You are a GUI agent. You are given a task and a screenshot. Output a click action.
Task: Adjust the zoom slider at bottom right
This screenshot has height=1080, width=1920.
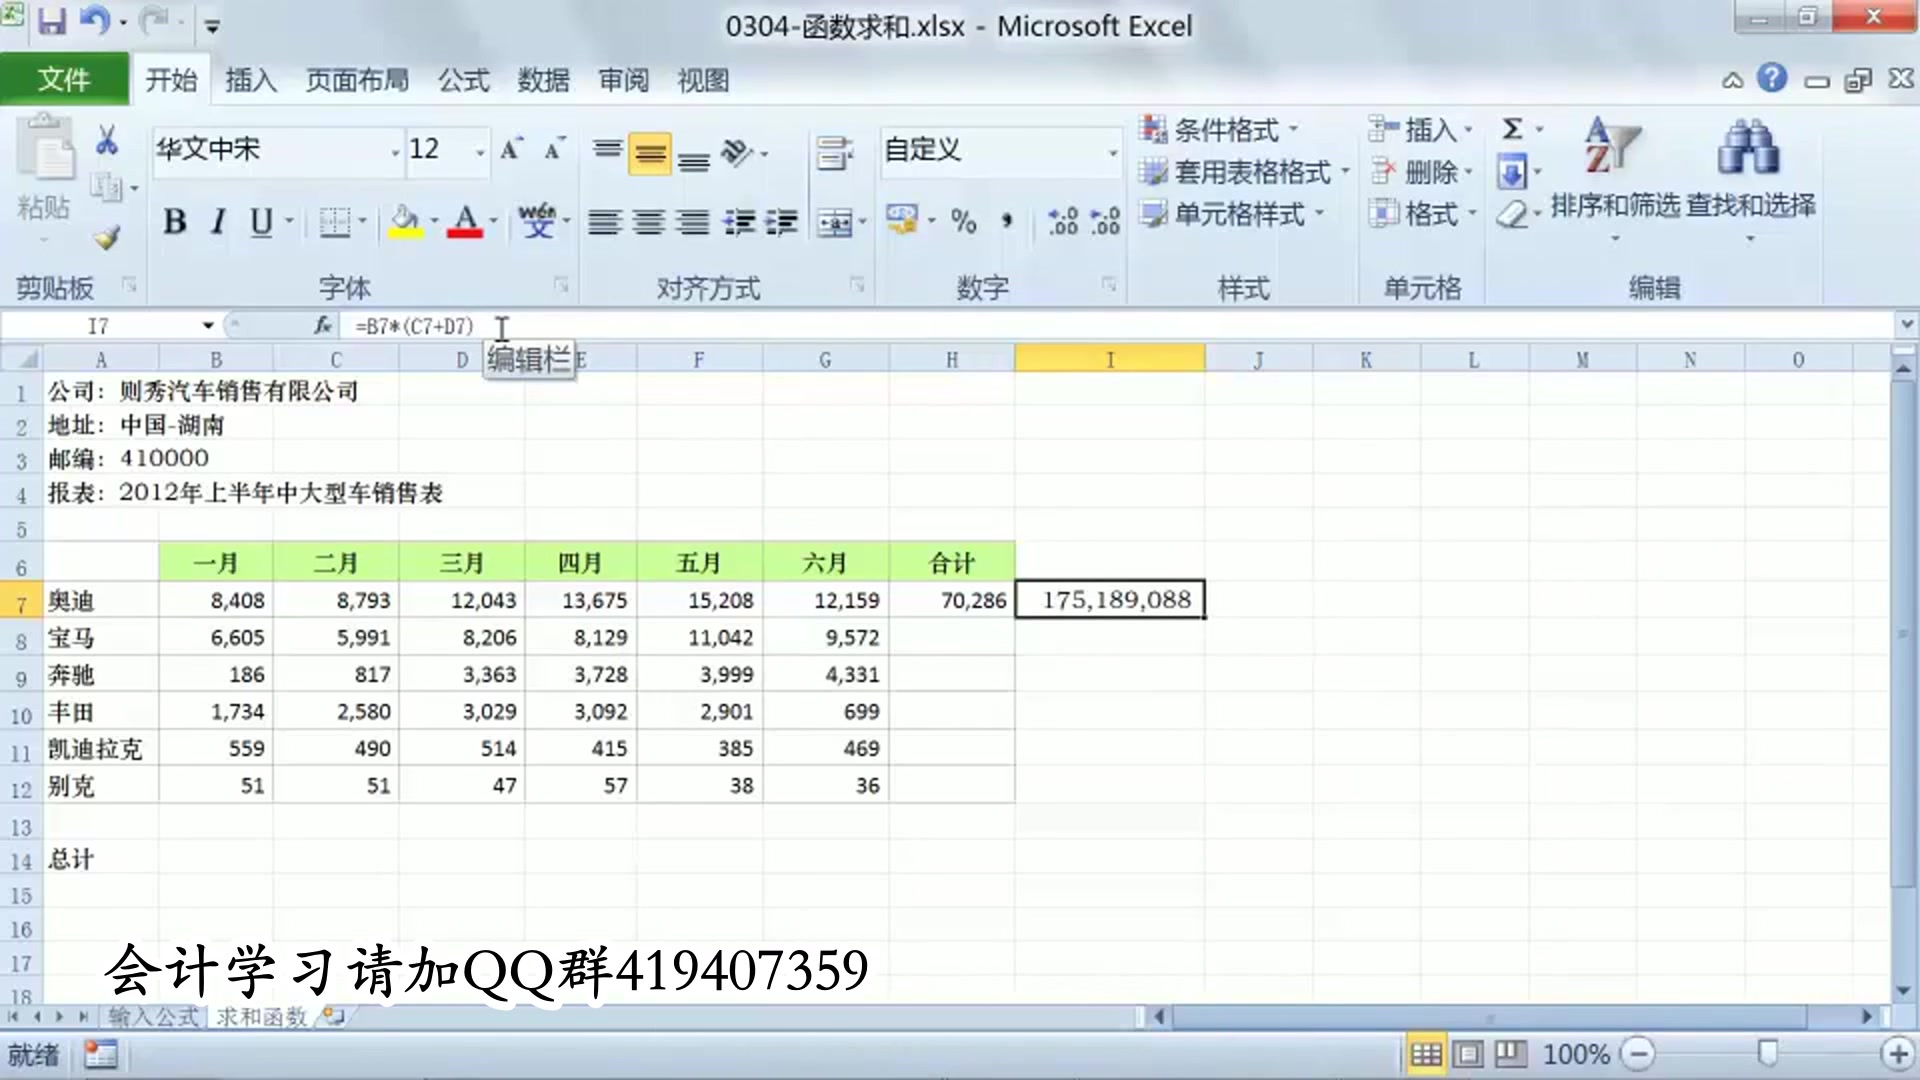coord(1765,1053)
